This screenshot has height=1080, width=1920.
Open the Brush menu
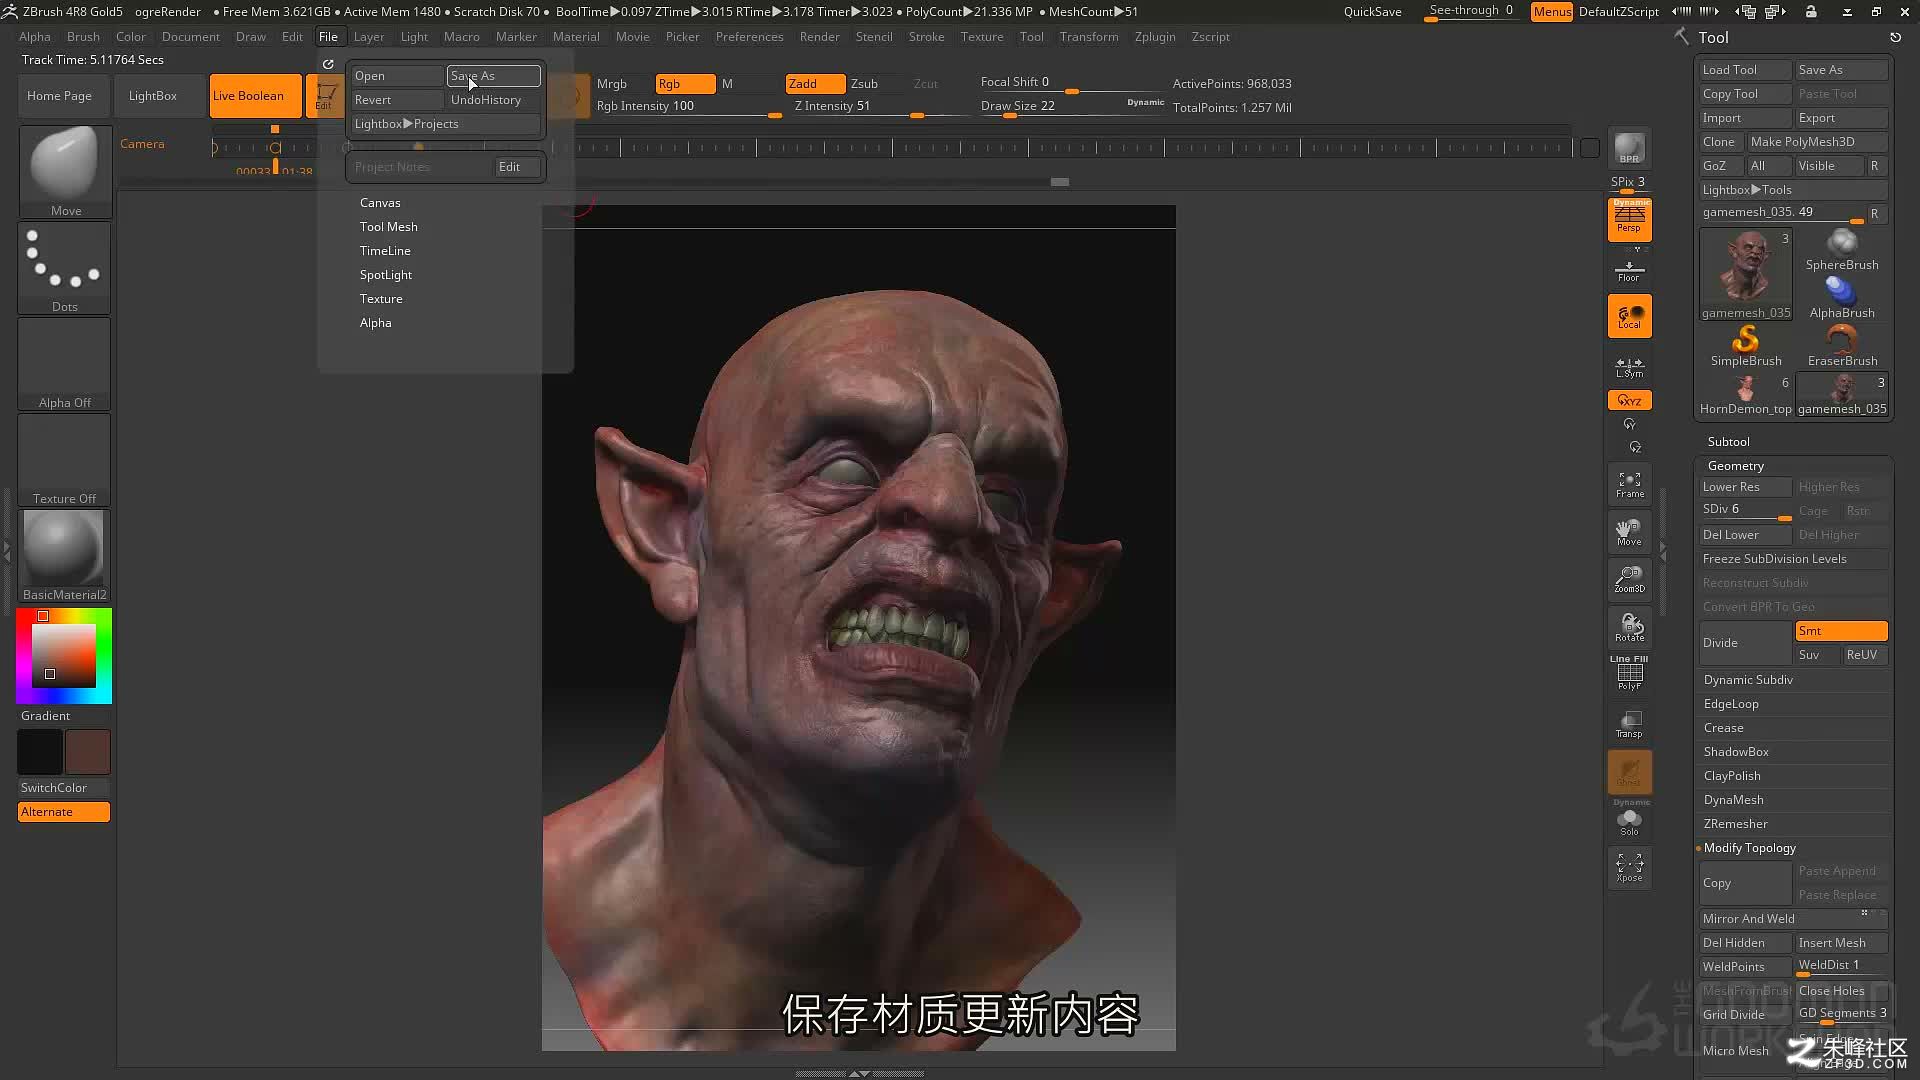pos(83,37)
